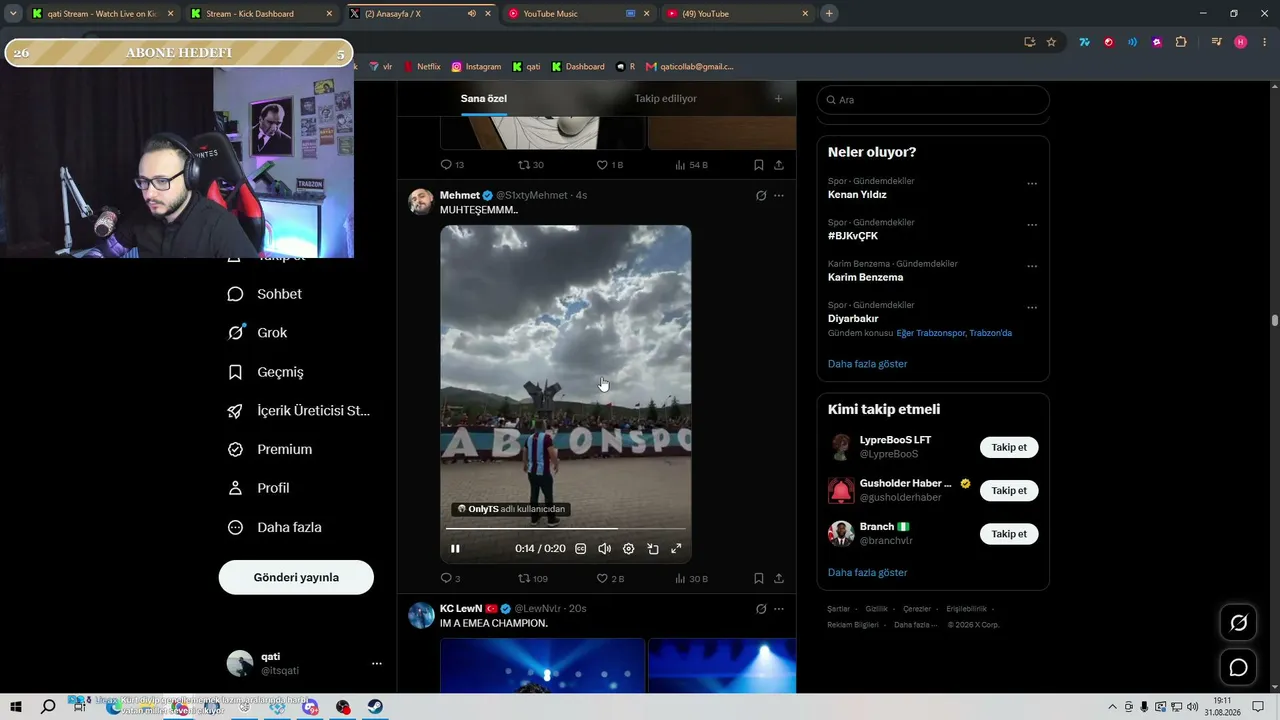
Task: Toggle picture-in-picture on the video
Action: tap(652, 548)
